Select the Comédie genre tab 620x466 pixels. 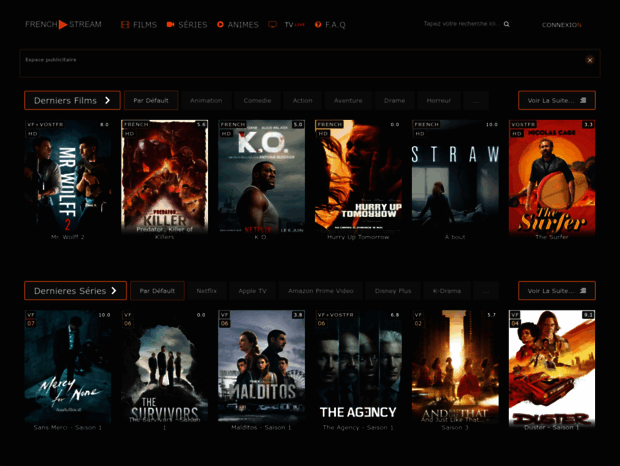tap(257, 100)
